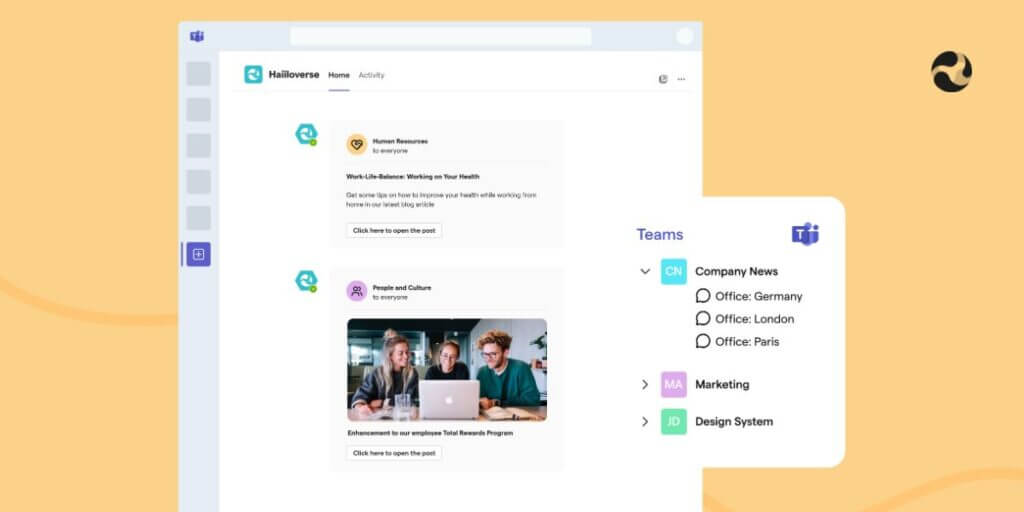
Task: Click the Teams logo in the window's top-left corner
Action: point(197,36)
